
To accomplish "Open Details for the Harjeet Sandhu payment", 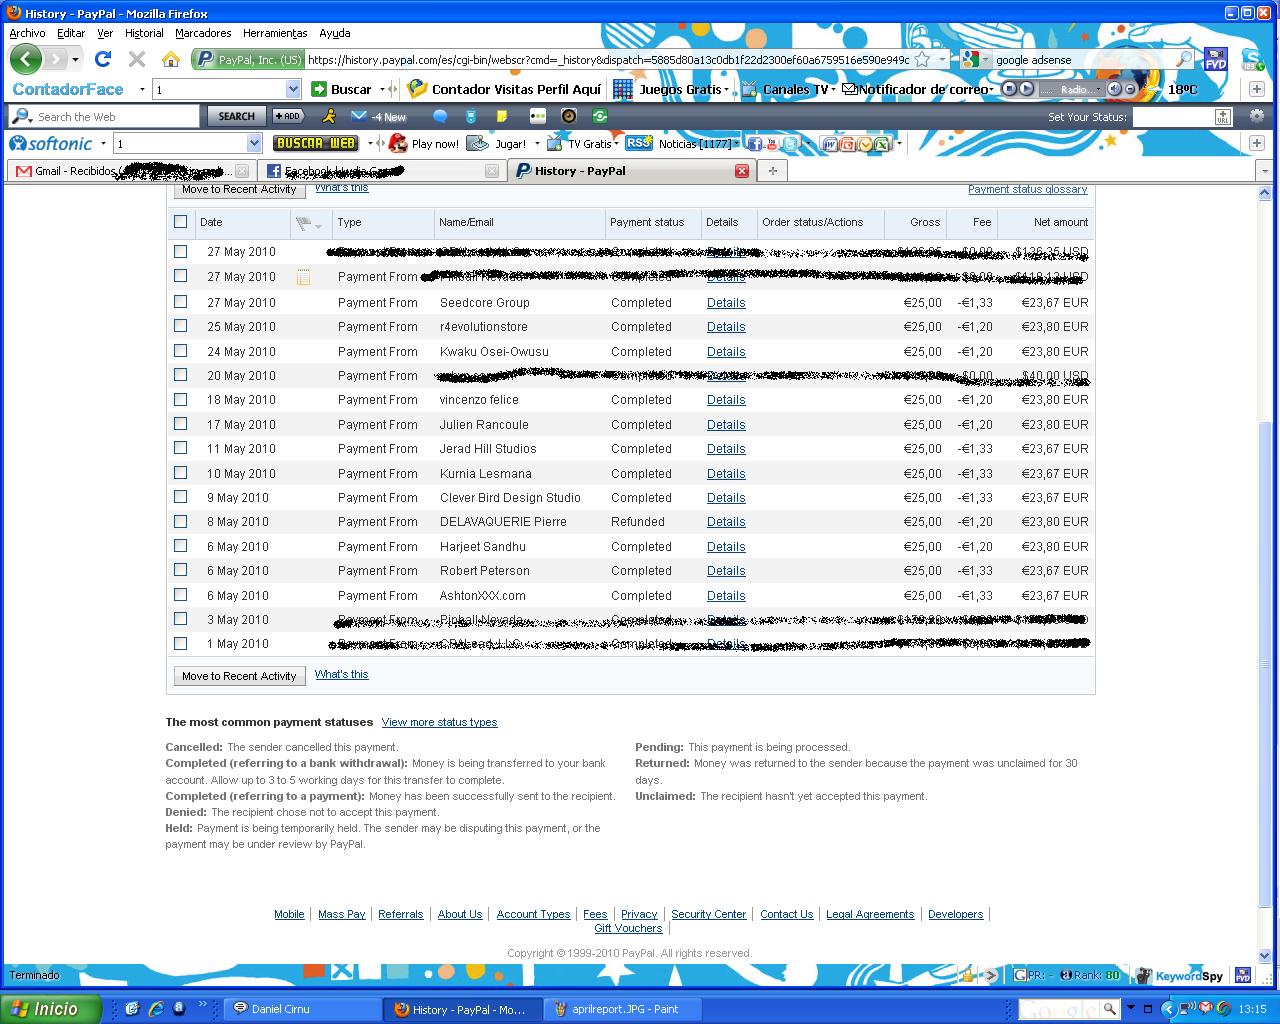I will [726, 546].
